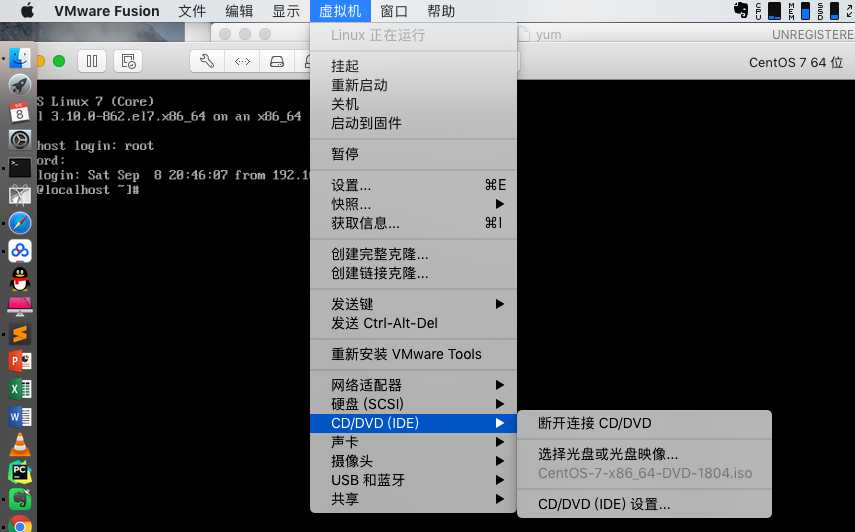Expand the 摄像头 submenu
Screen dimensions: 855x532
pyautogui.click(x=413, y=461)
